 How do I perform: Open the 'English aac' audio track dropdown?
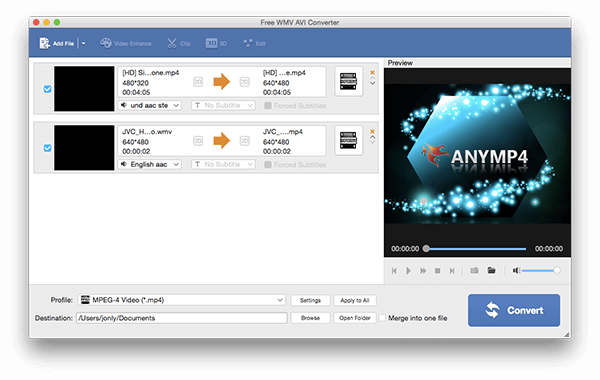(x=150, y=164)
